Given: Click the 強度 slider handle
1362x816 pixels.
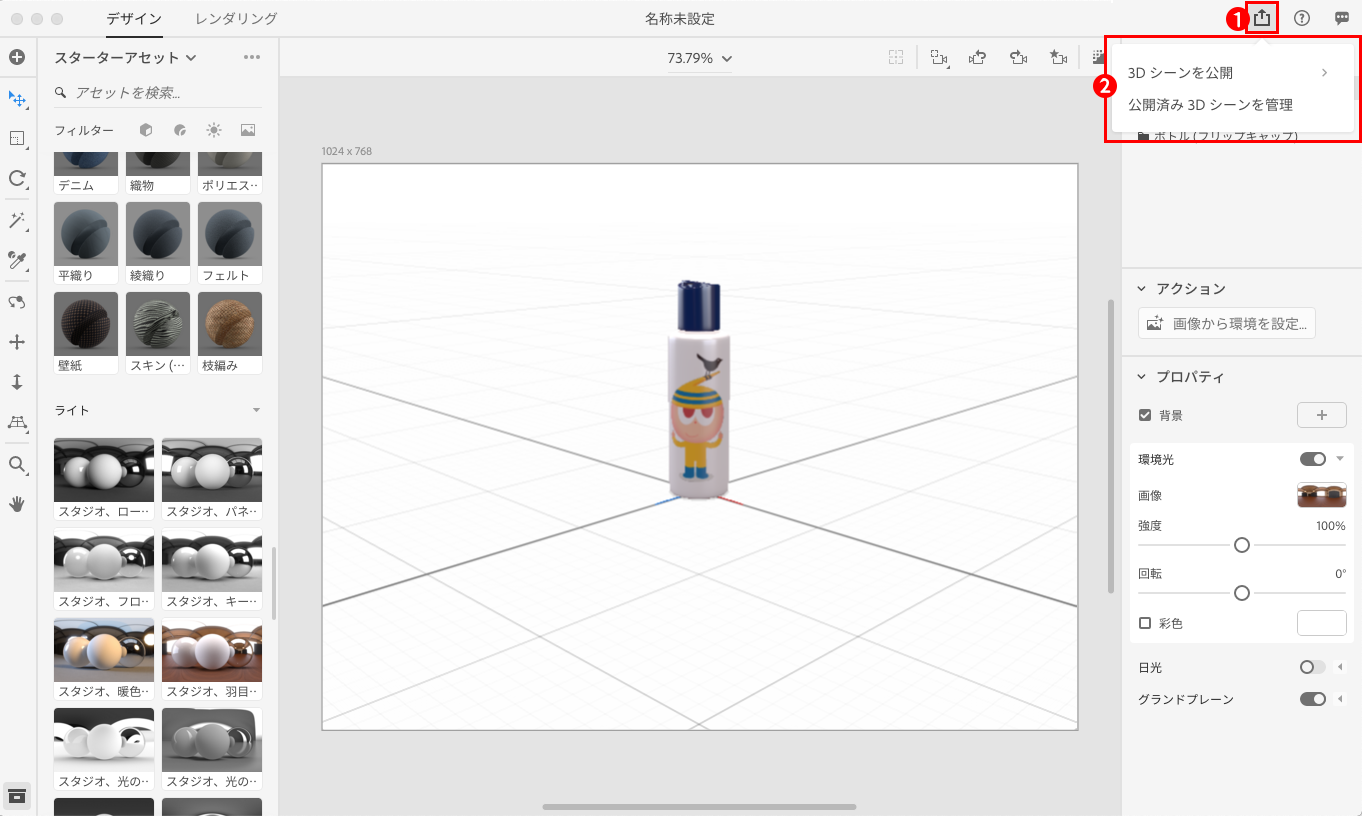Looking at the screenshot, I should point(1242,545).
